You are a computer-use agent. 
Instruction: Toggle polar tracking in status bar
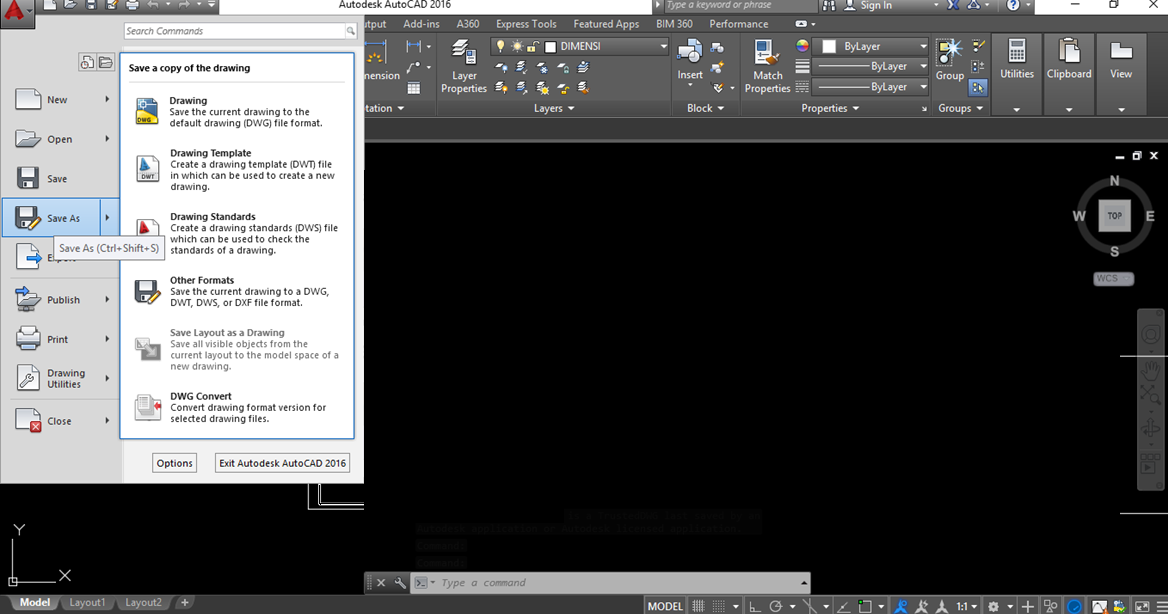775,606
